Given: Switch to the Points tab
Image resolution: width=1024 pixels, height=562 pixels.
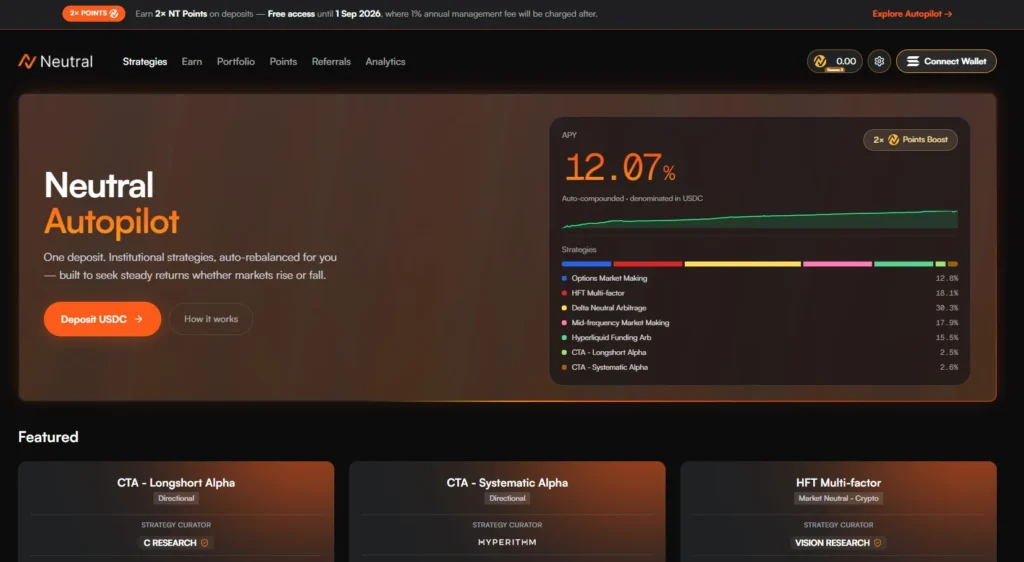Looking at the screenshot, I should (283, 61).
